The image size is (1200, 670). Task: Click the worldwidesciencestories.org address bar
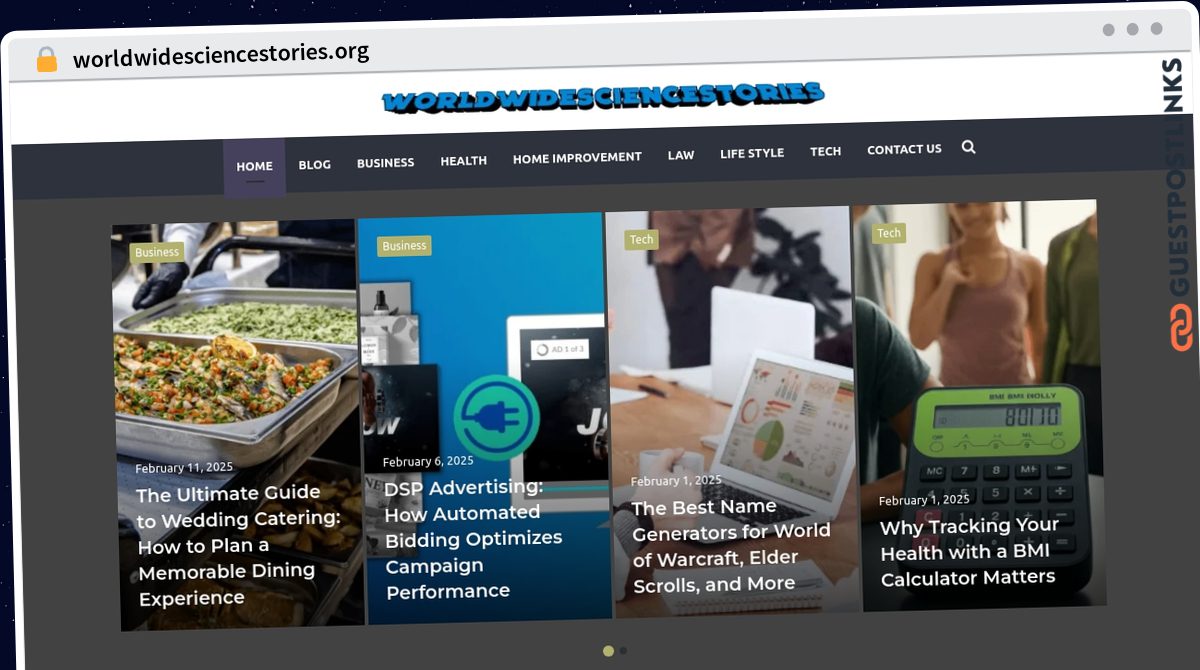(221, 55)
